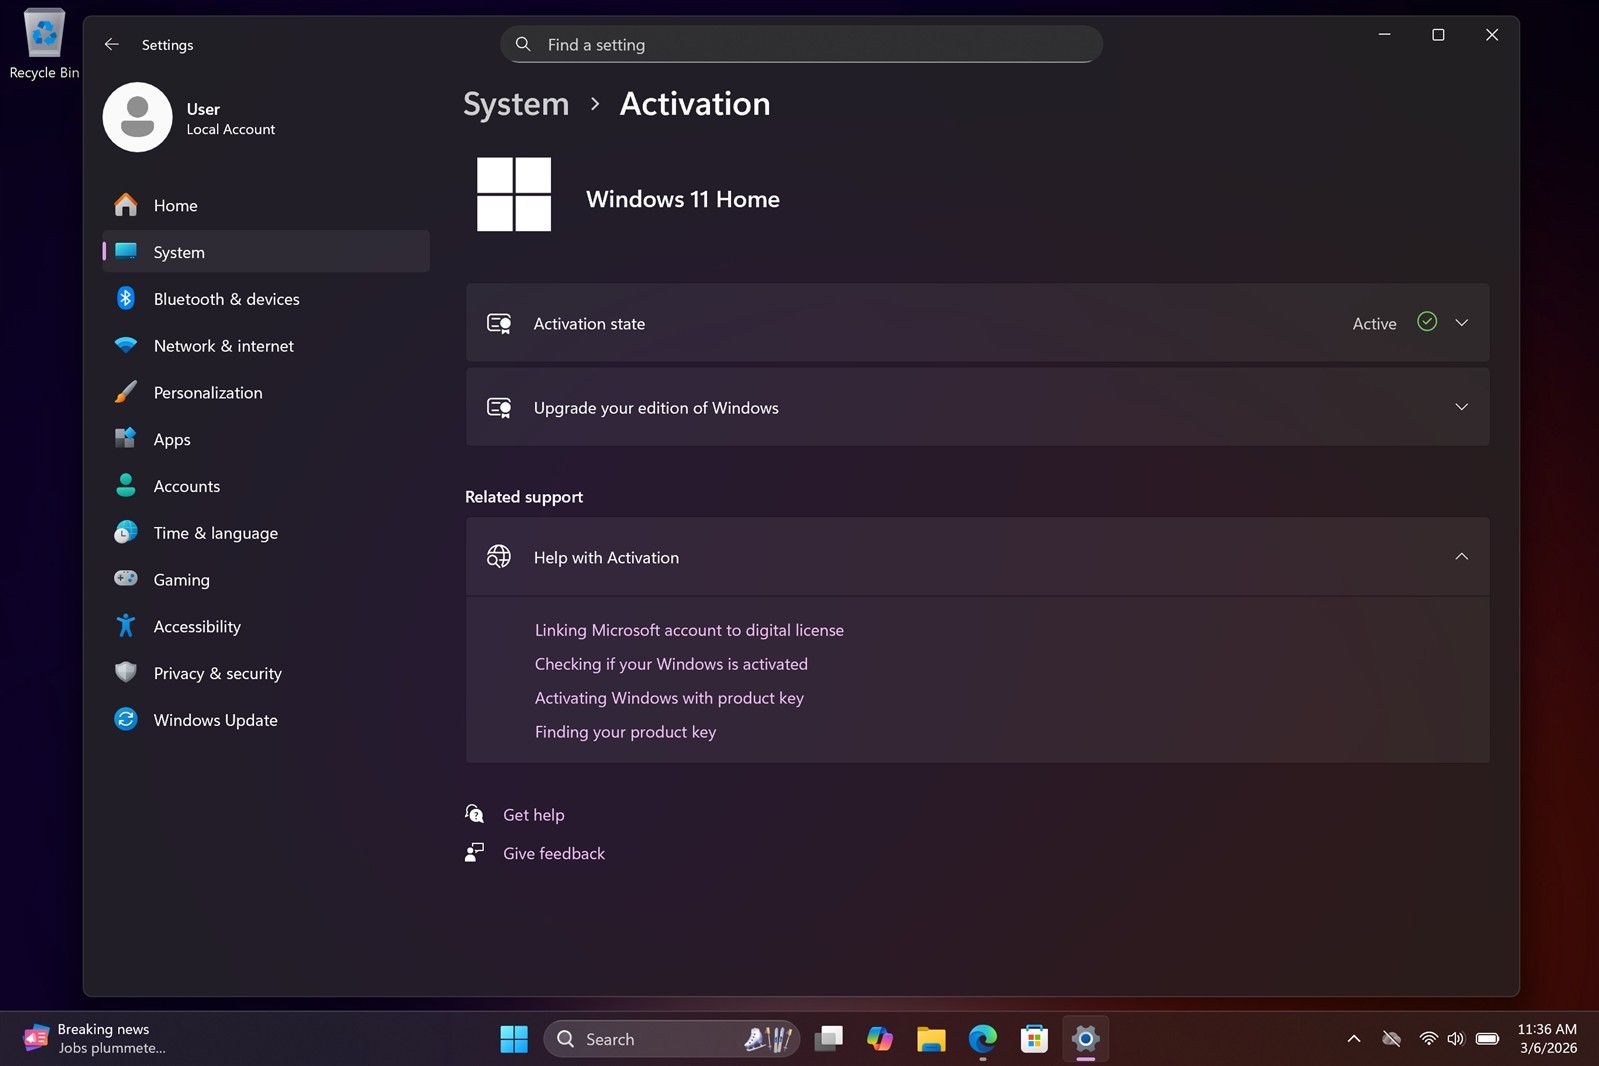Click the Help with Activation globe icon
The width and height of the screenshot is (1599, 1066).
pos(499,557)
